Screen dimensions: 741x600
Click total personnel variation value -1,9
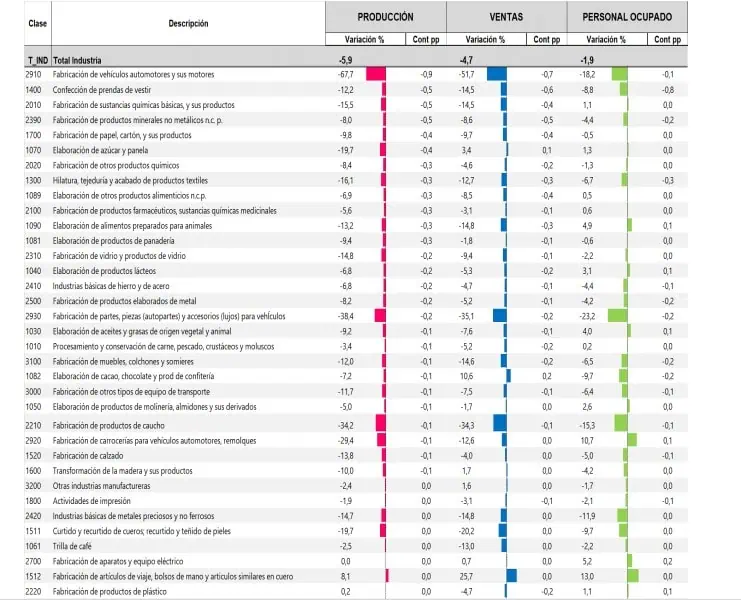point(587,60)
